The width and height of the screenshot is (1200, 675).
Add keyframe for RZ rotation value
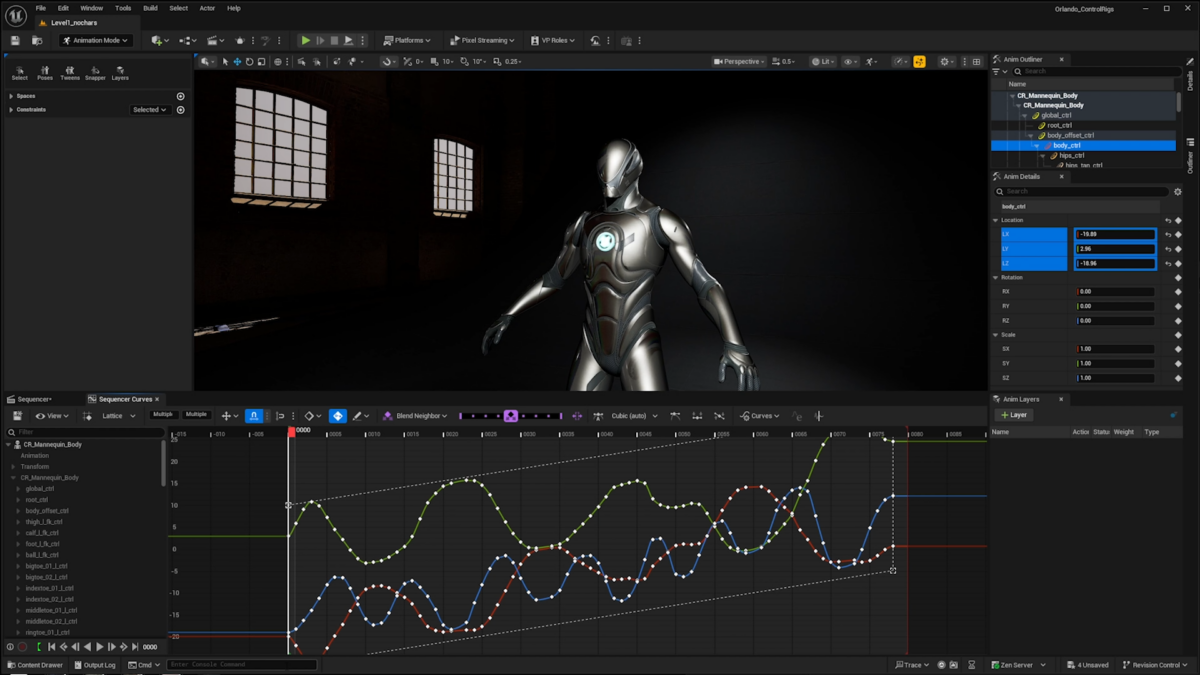click(1178, 321)
